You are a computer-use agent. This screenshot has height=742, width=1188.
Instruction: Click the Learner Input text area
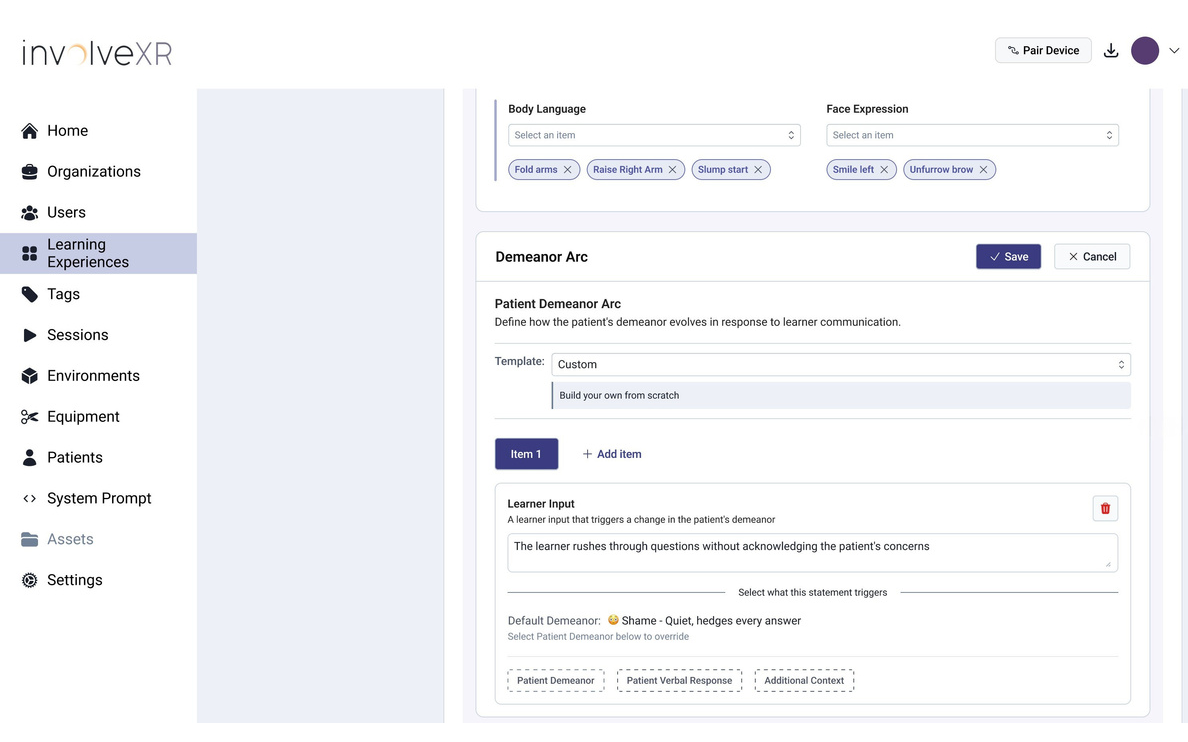click(812, 553)
